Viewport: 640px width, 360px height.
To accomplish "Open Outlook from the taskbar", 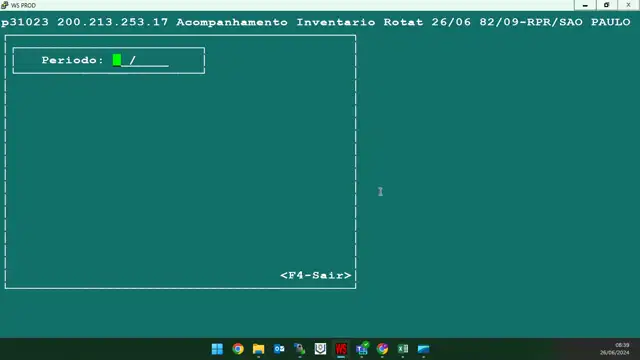I will click(x=279, y=349).
